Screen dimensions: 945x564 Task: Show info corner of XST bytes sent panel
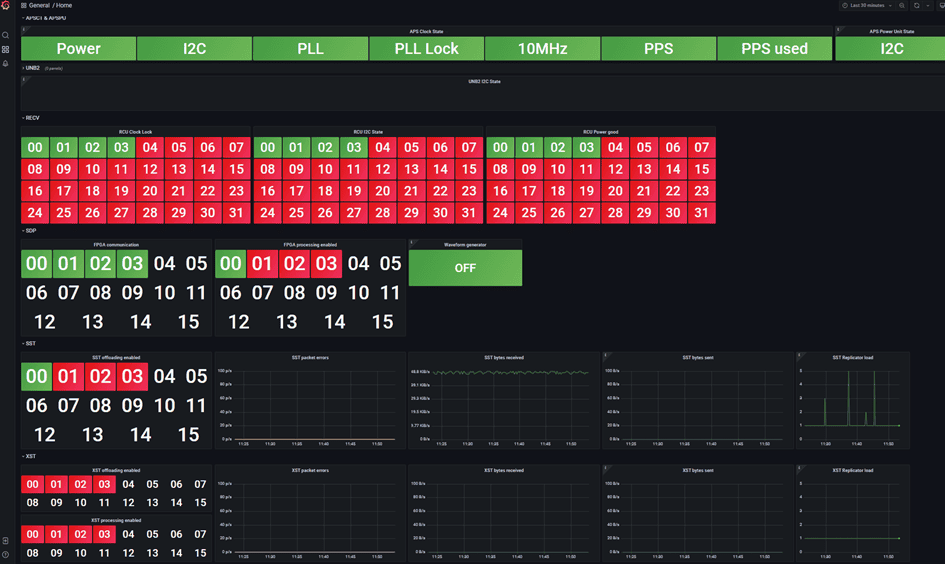pos(605,468)
